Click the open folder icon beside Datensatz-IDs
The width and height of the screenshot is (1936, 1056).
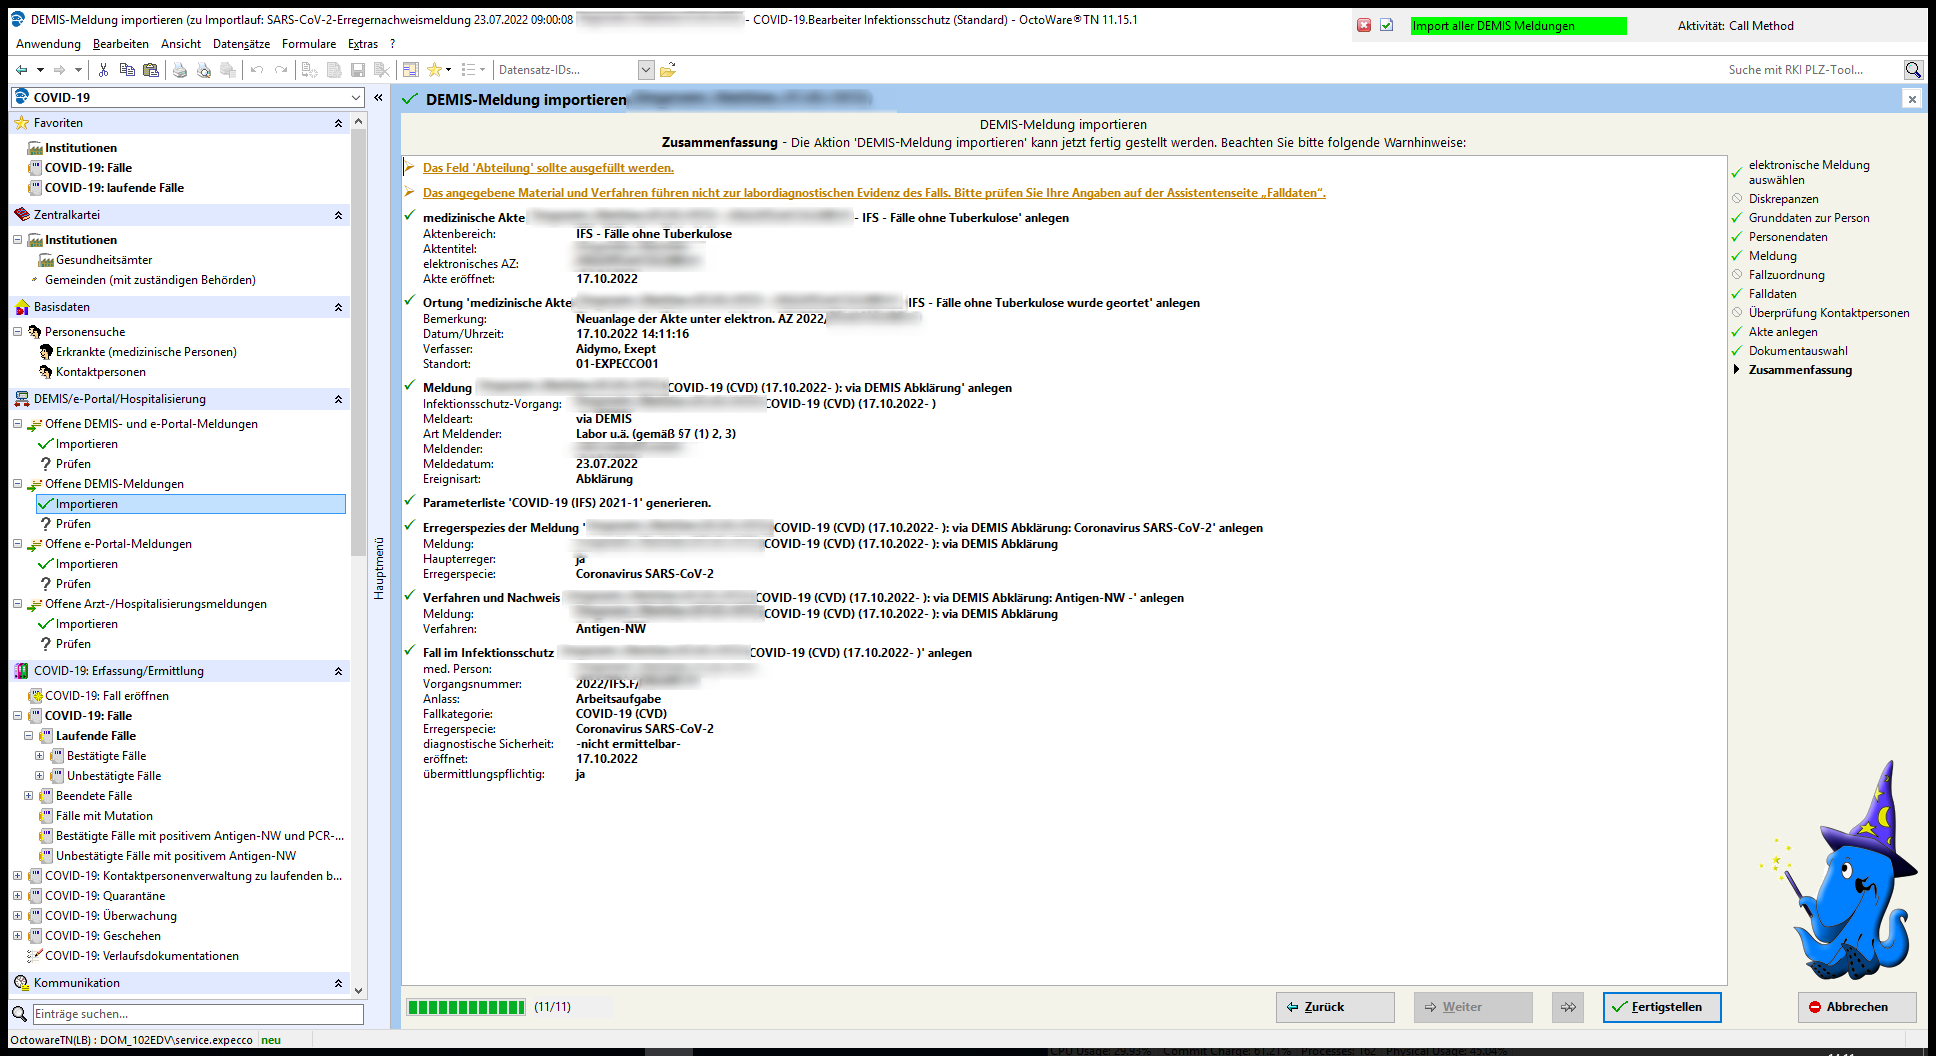(x=668, y=70)
